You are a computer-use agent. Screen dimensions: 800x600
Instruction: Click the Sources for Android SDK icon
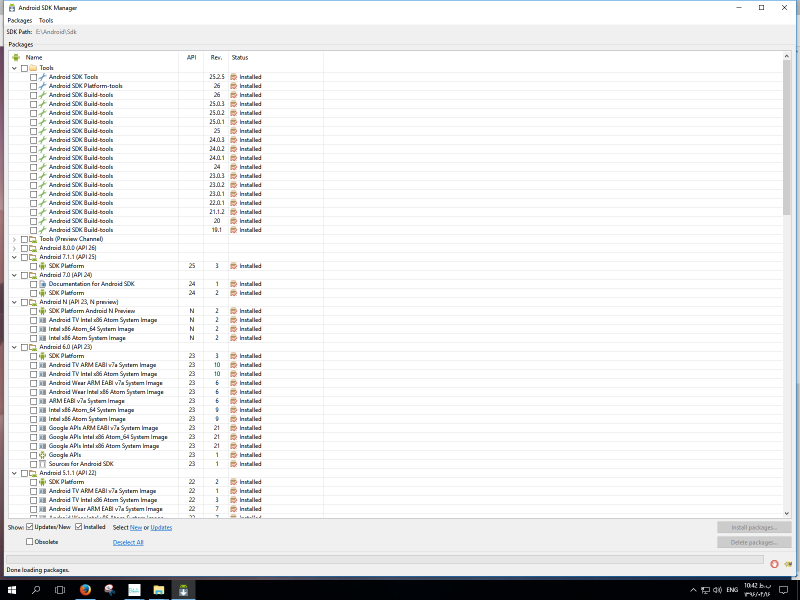pyautogui.click(x=43, y=464)
